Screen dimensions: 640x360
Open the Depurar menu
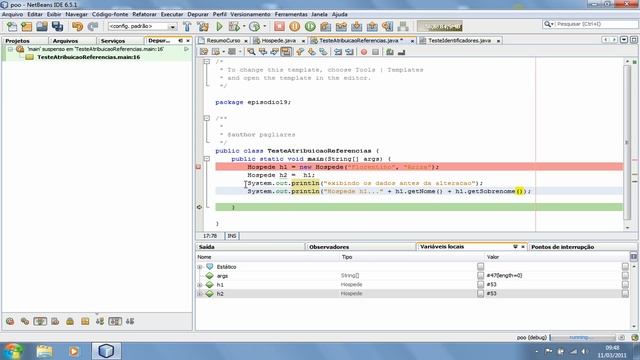[198, 14]
